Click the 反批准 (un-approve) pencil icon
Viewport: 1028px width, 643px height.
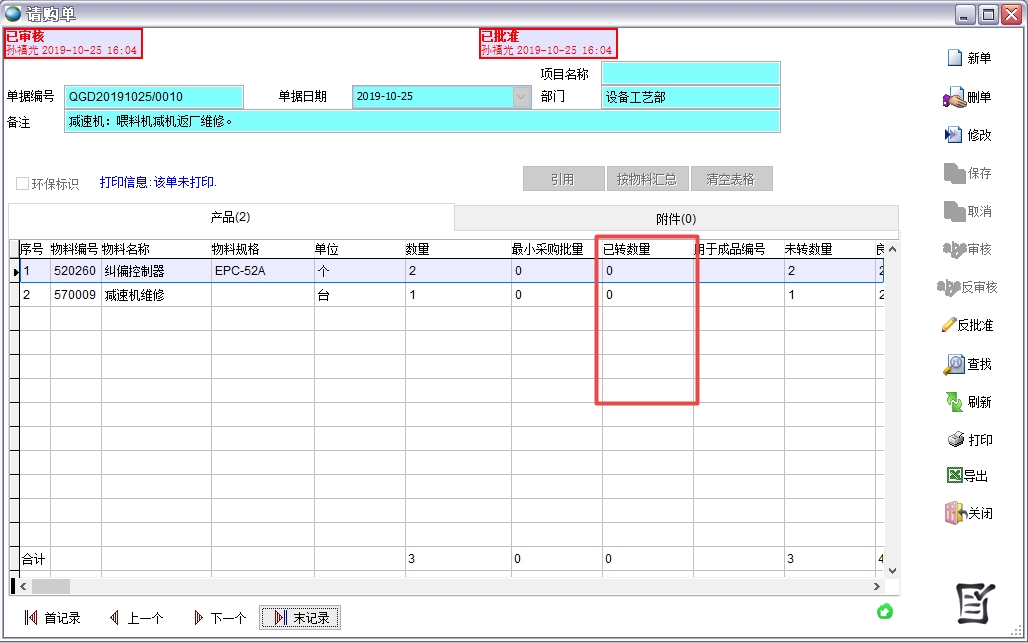[x=950, y=325]
